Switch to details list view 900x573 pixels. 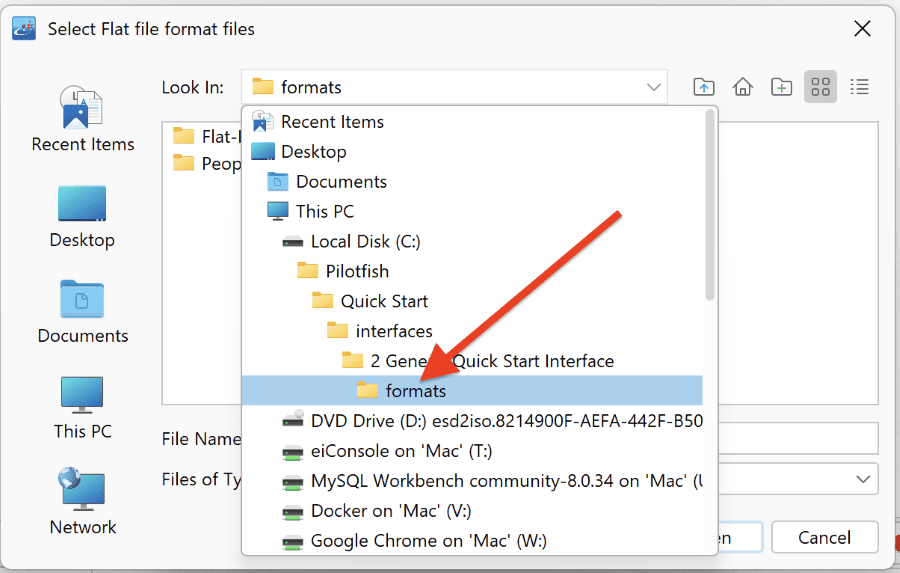click(859, 87)
